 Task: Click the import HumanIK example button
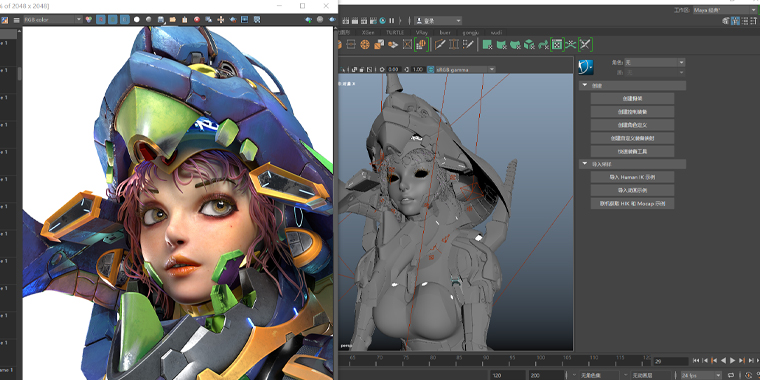click(632, 177)
